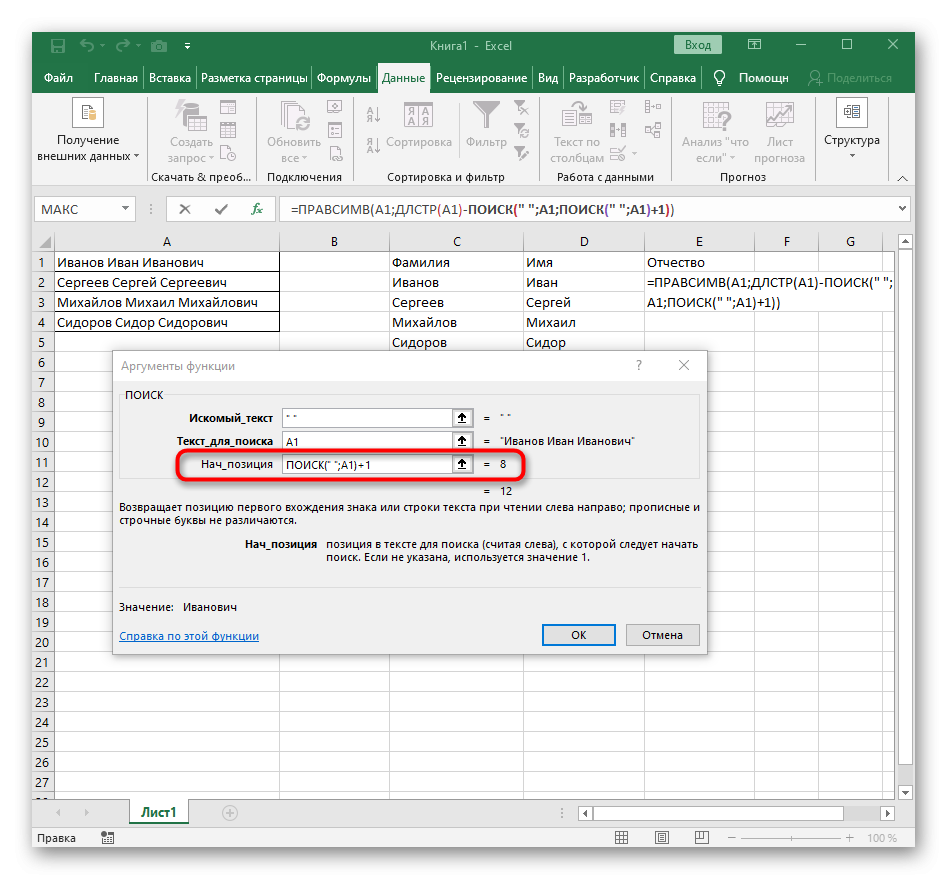This screenshot has width=947, height=879.
Task: Click the question mark help icon in dialog
Action: coord(639,366)
